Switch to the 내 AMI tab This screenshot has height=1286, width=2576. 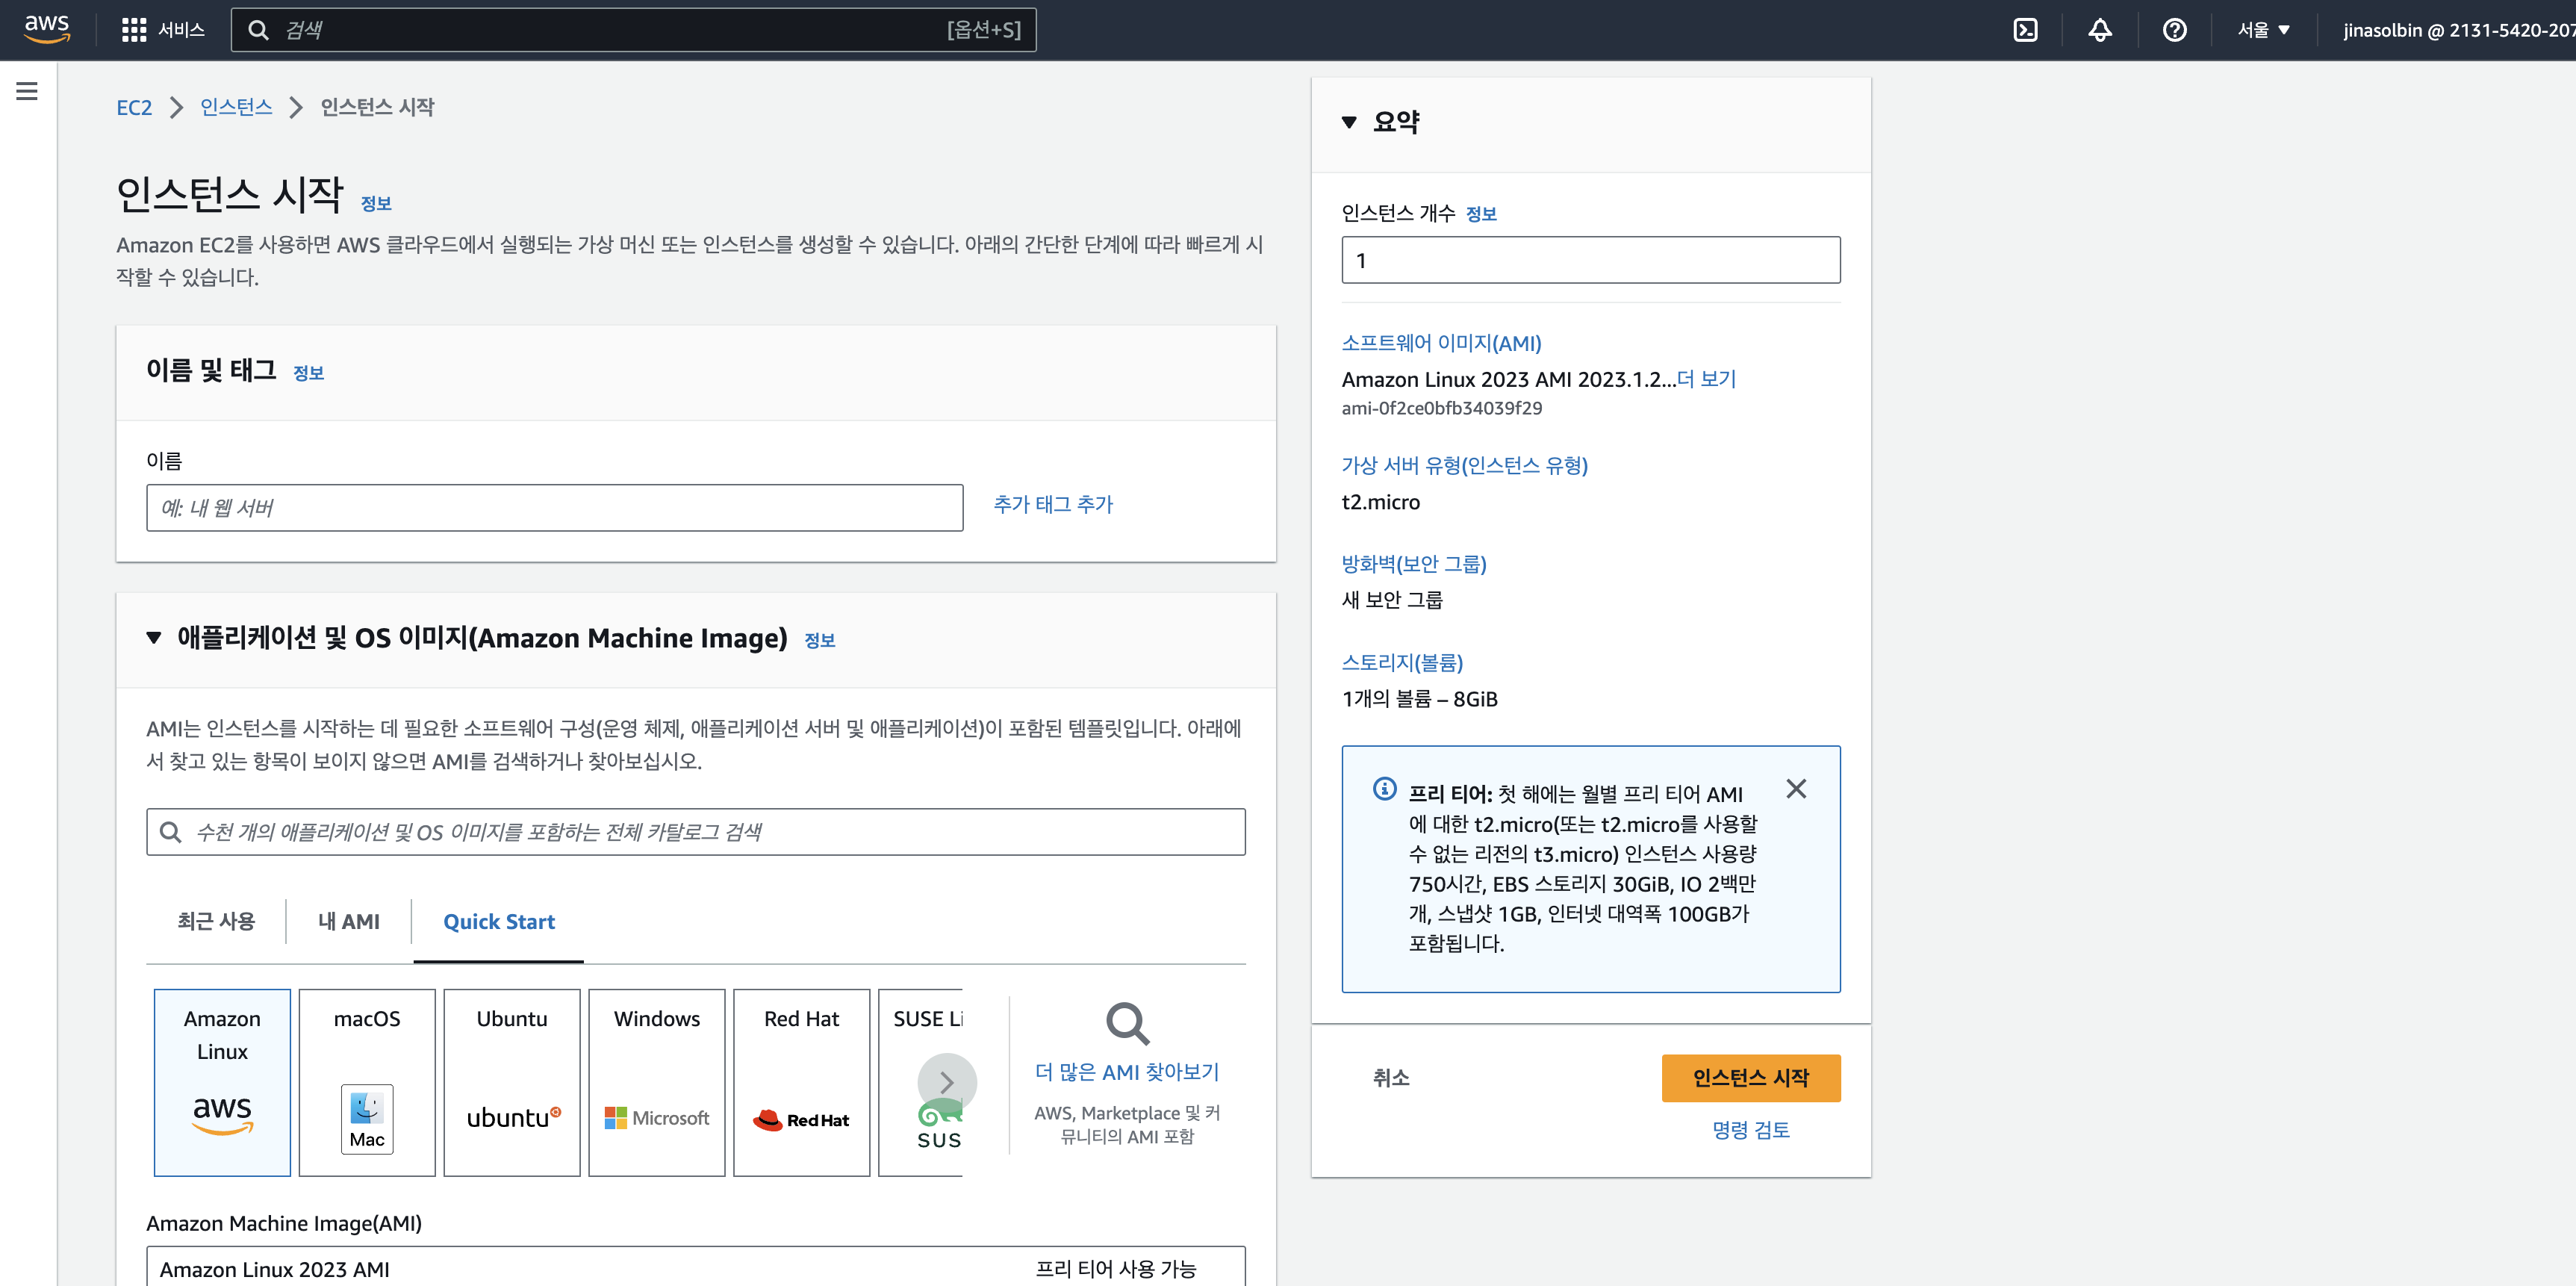pos(349,921)
